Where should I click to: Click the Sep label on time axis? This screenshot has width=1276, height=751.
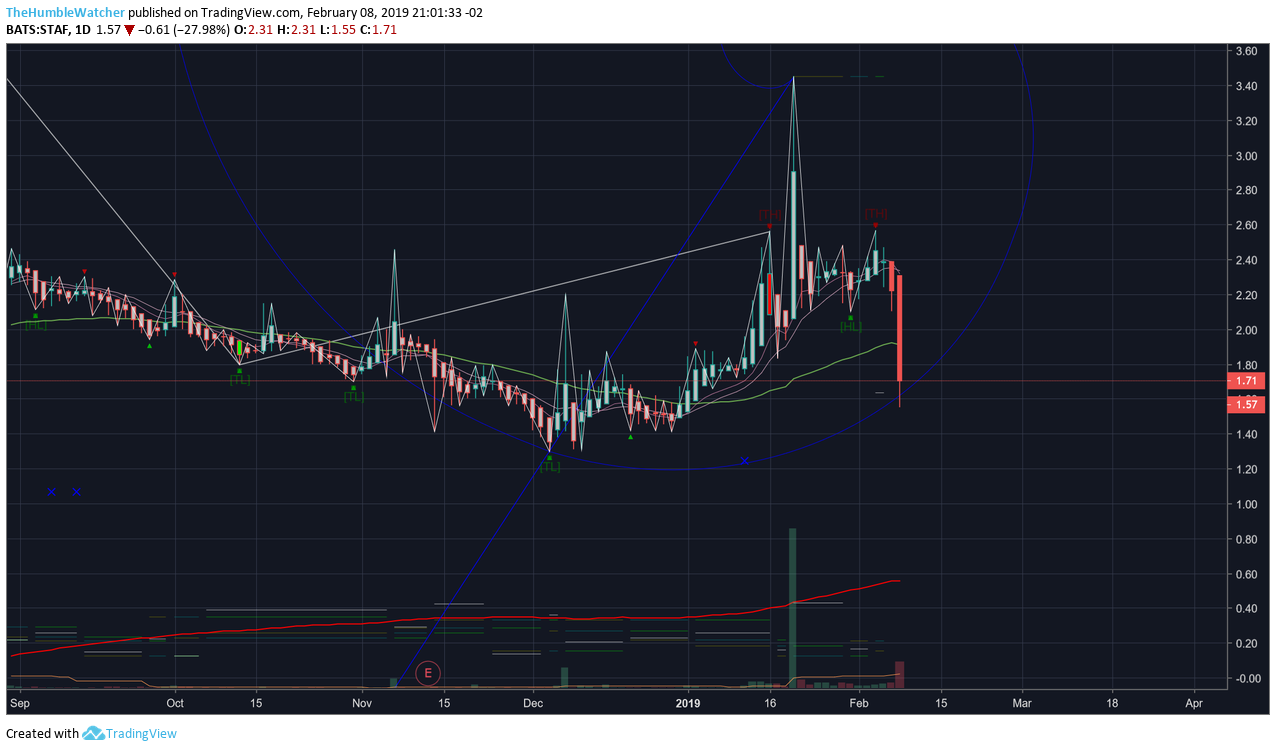point(20,703)
